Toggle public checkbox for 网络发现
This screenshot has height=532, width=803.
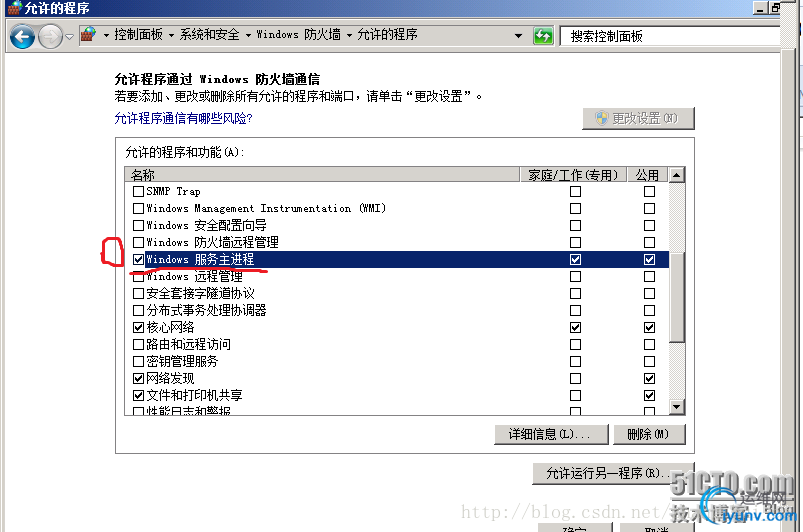[649, 378]
